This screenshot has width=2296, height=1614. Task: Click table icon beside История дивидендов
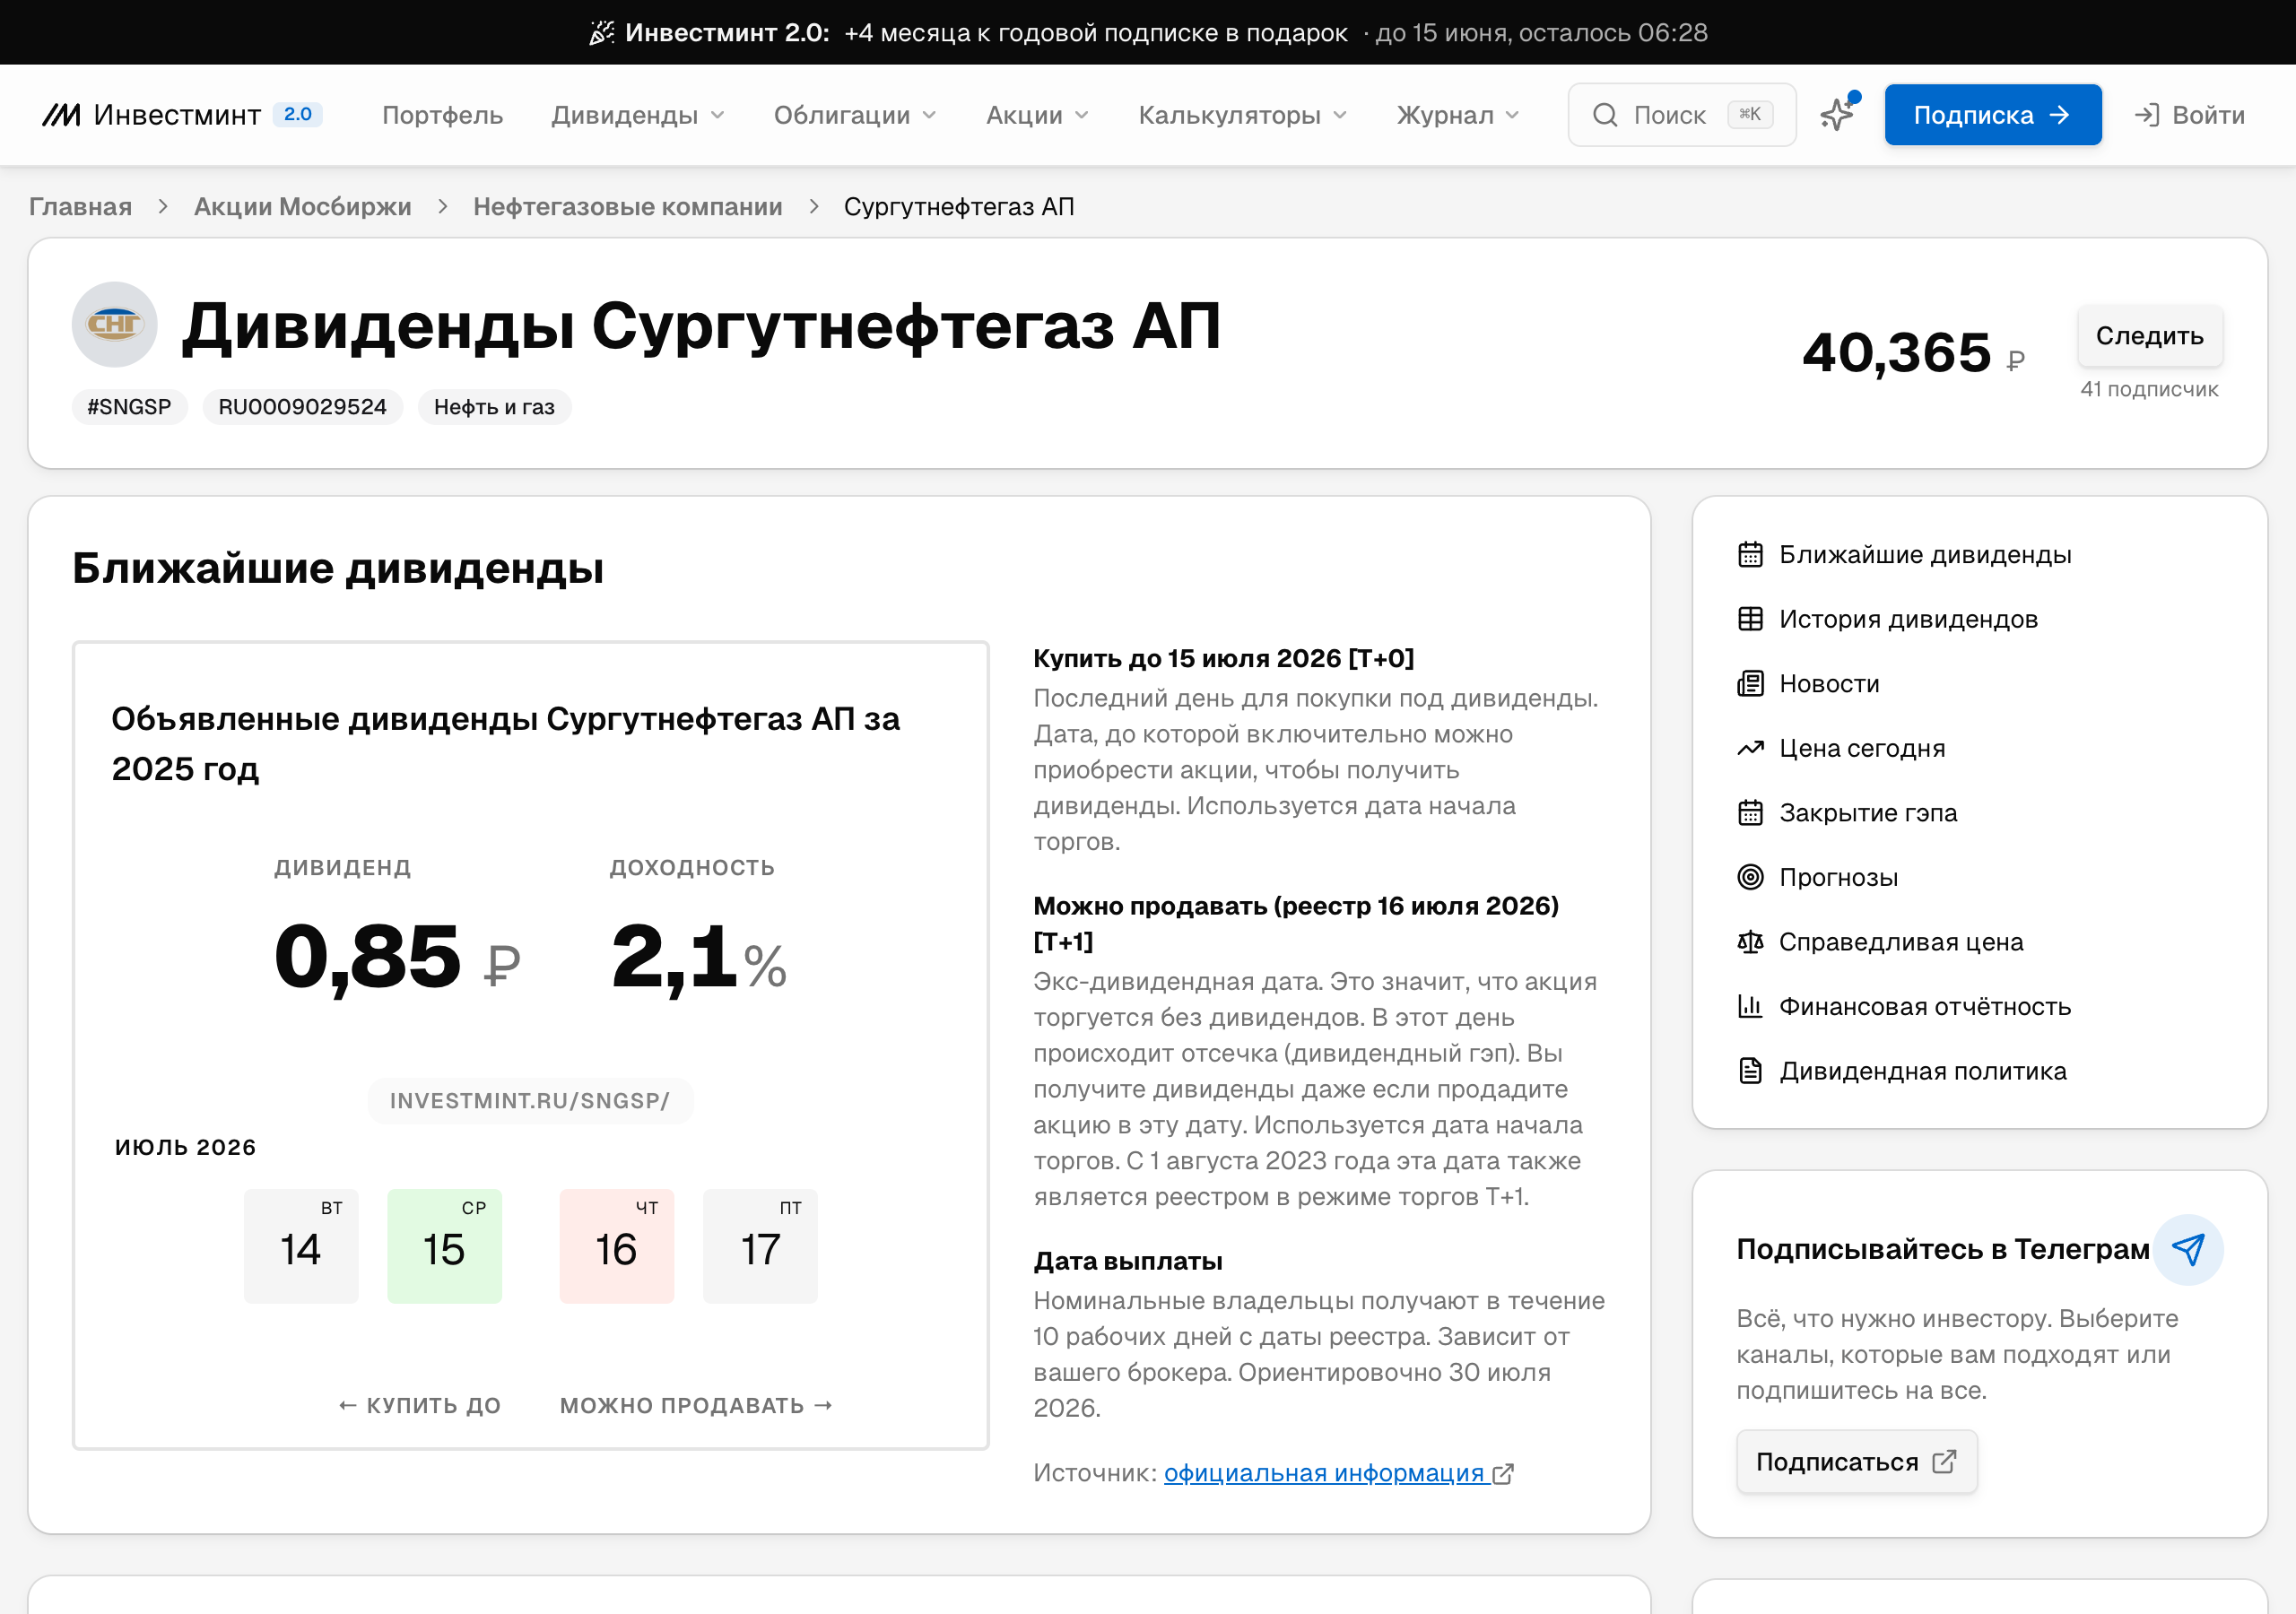click(x=1750, y=619)
